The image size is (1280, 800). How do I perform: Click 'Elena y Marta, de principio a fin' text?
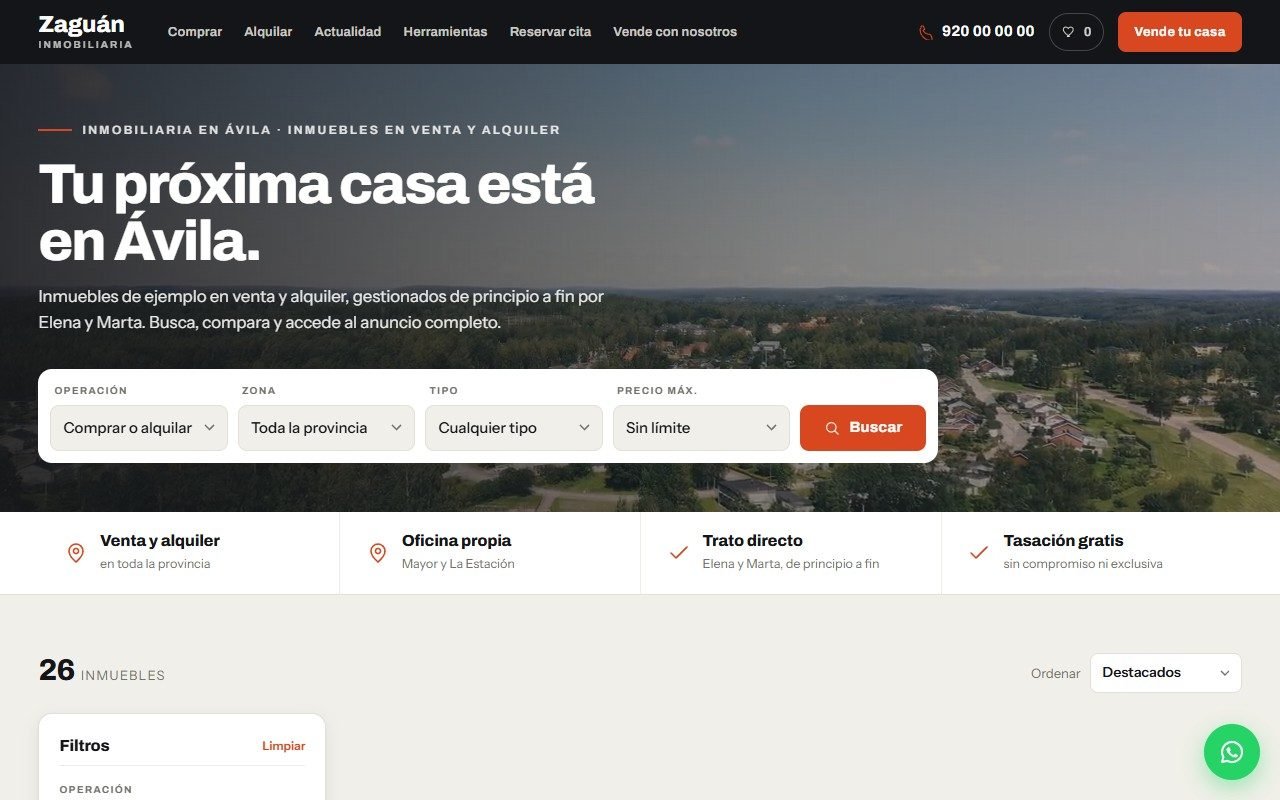pos(791,564)
